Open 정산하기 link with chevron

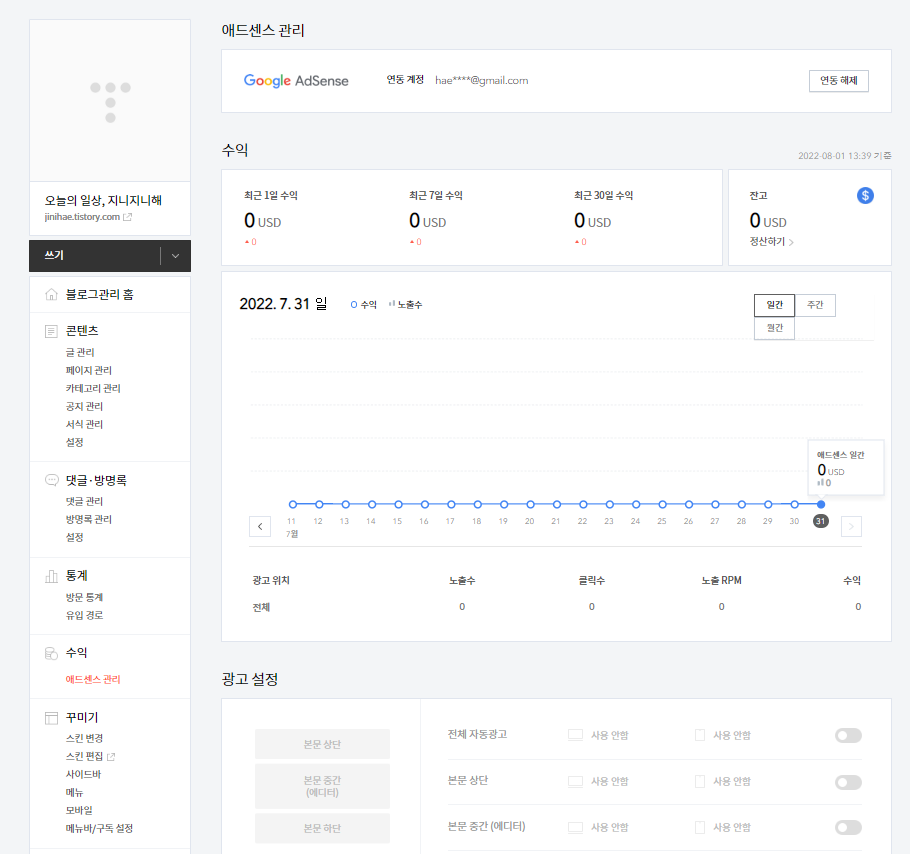pos(771,241)
